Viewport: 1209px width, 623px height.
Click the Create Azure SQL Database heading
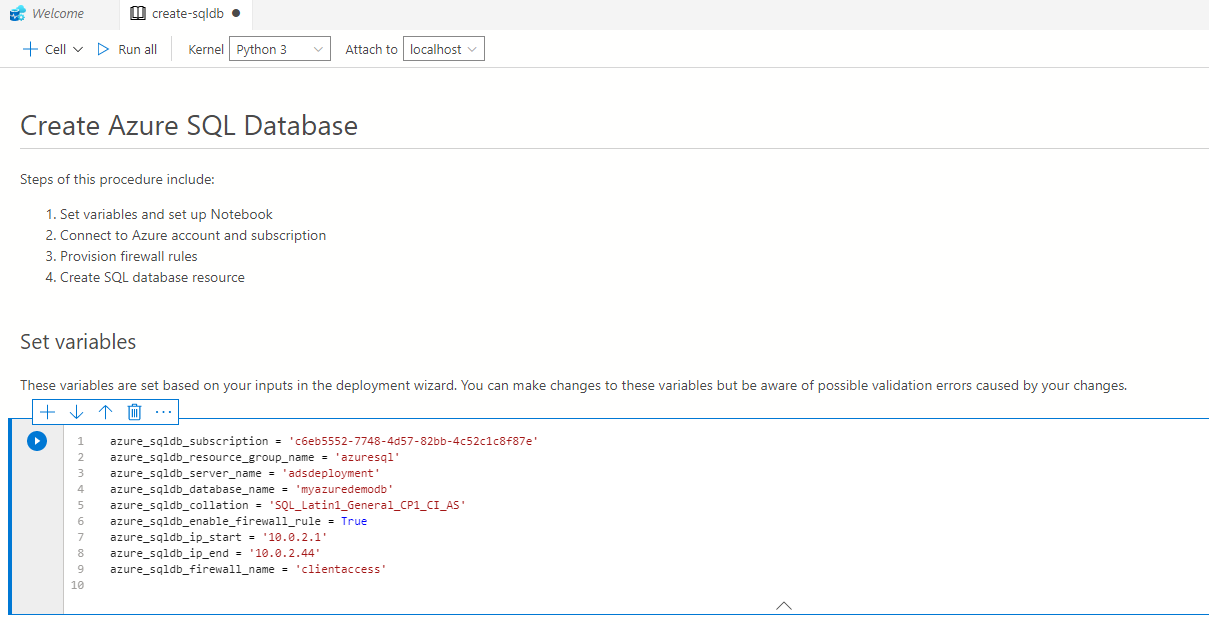click(189, 126)
